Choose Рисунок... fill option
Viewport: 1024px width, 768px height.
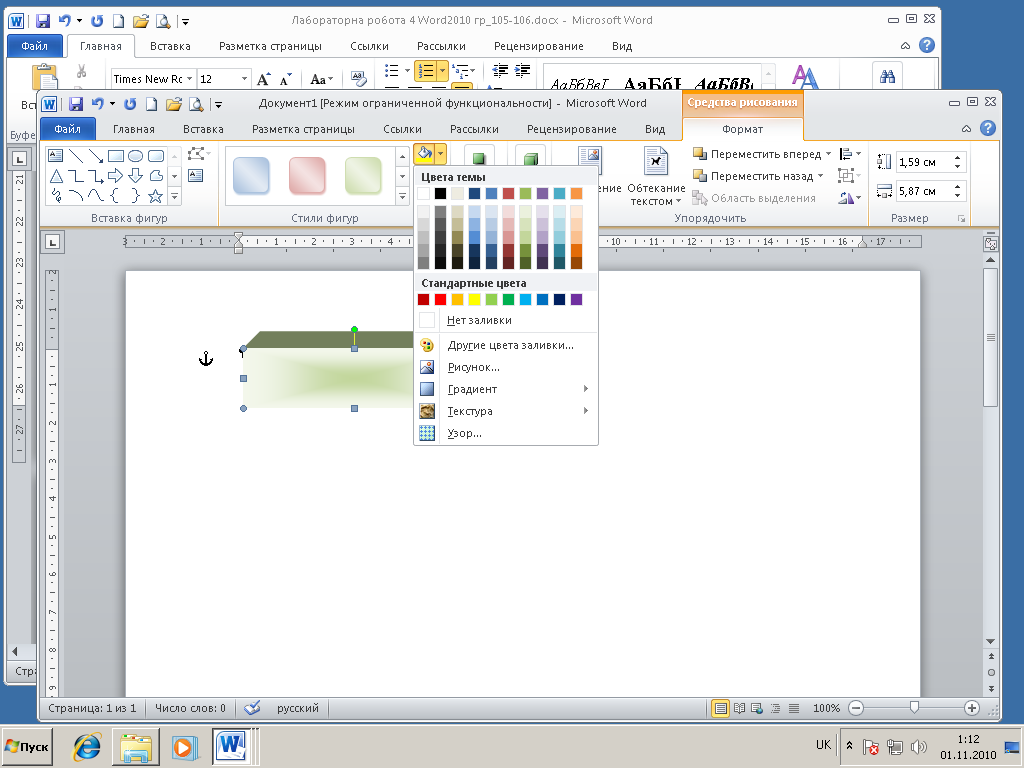(506, 368)
